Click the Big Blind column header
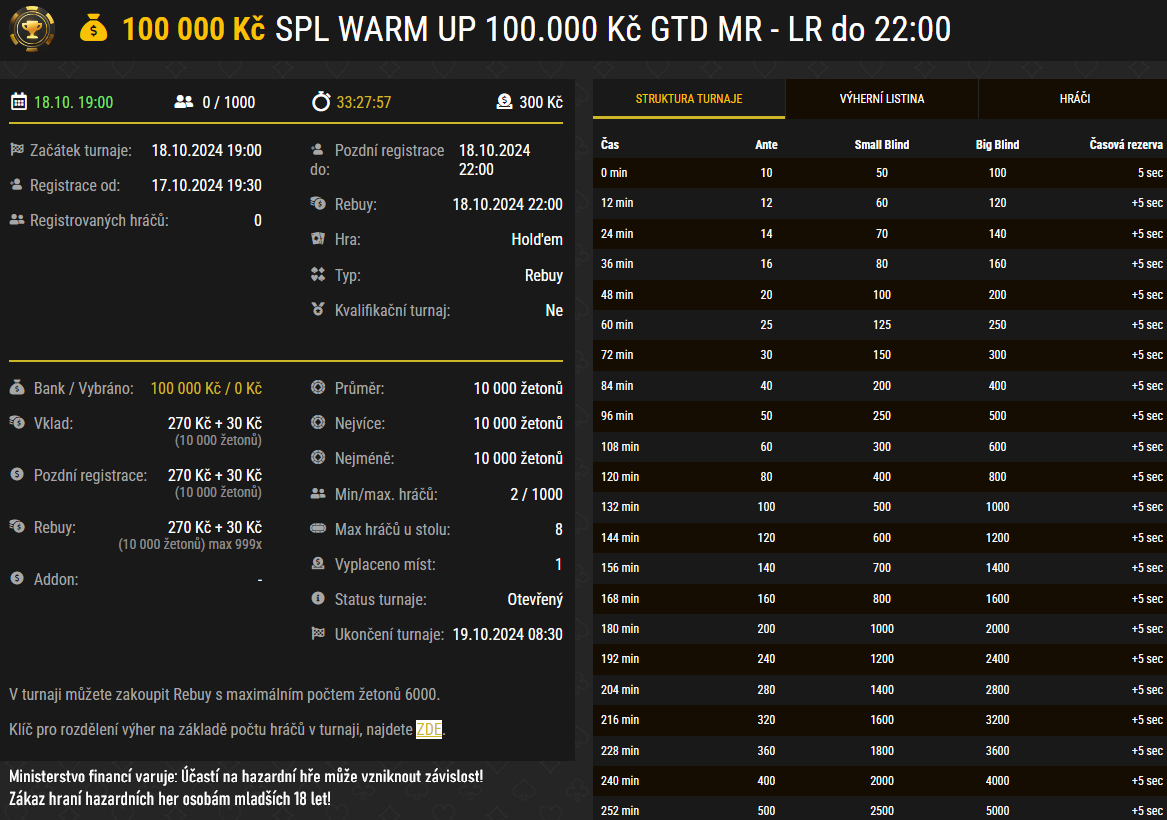 [997, 144]
